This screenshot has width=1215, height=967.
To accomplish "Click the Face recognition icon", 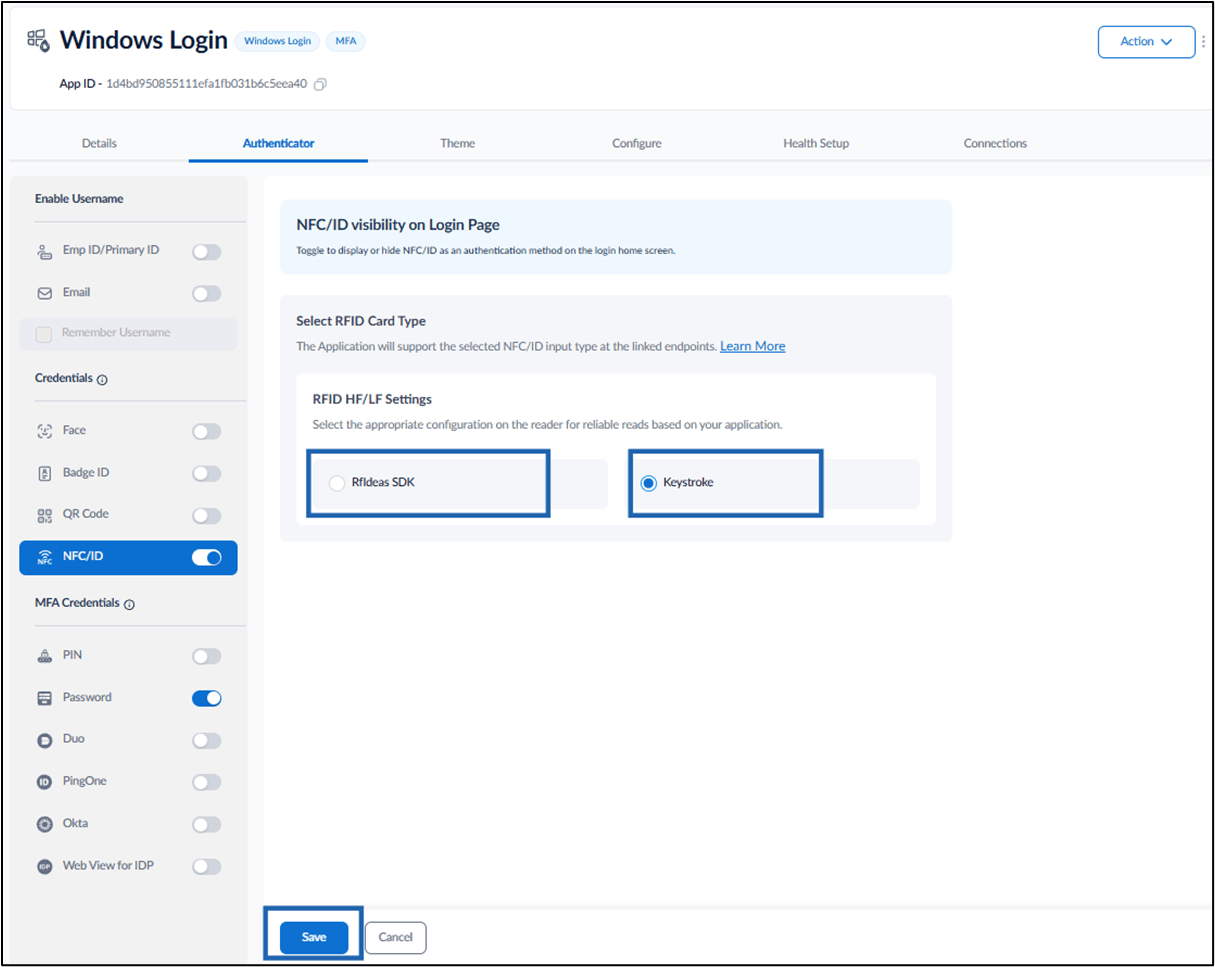I will [x=44, y=431].
